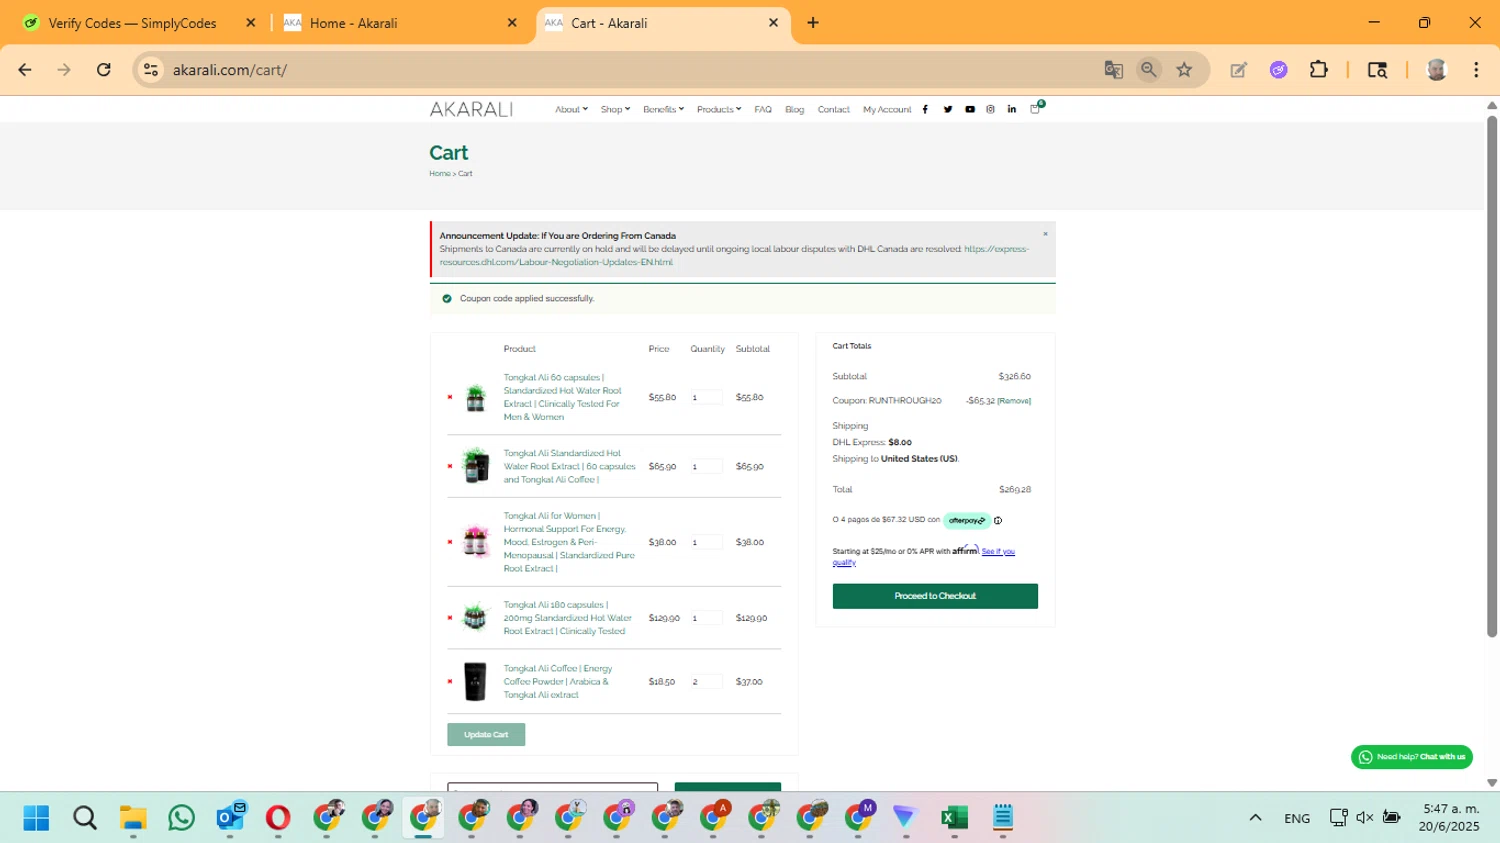This screenshot has height=843, width=1500.
Task: Click the browser back arrow
Action: (x=25, y=70)
